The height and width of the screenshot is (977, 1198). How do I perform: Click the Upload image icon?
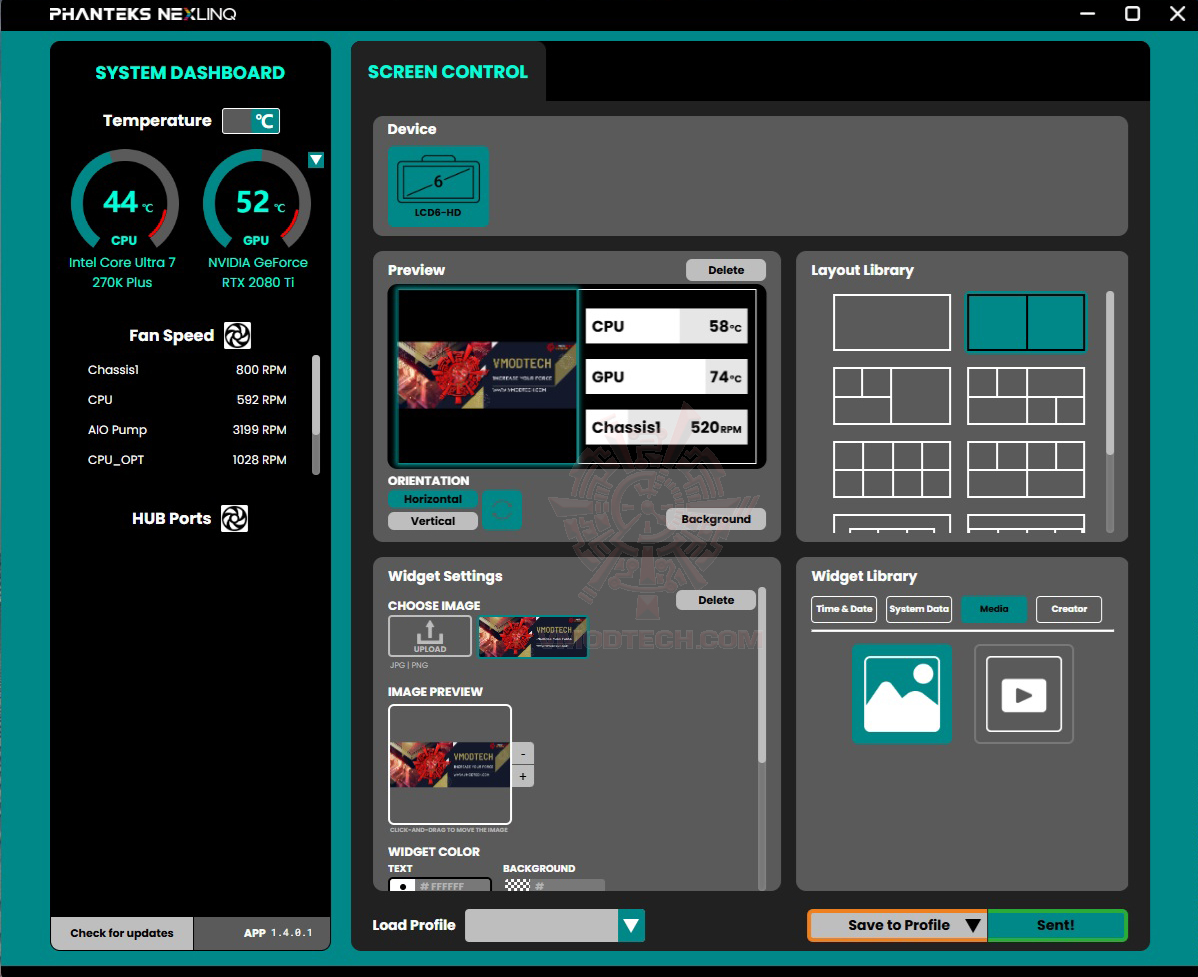(430, 636)
